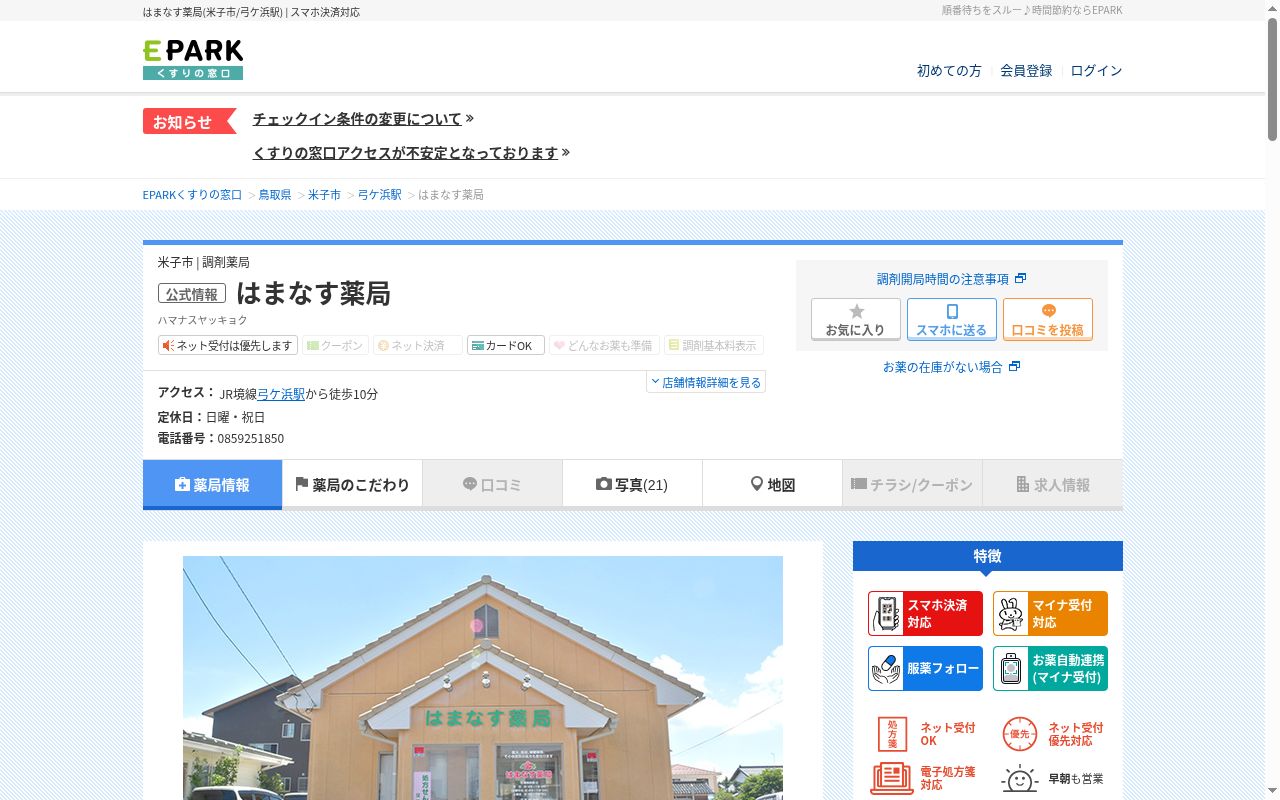Image resolution: width=1280 pixels, height=800 pixels.
Task: Click the EPARK くすりの窓口 logo
Action: point(193,60)
